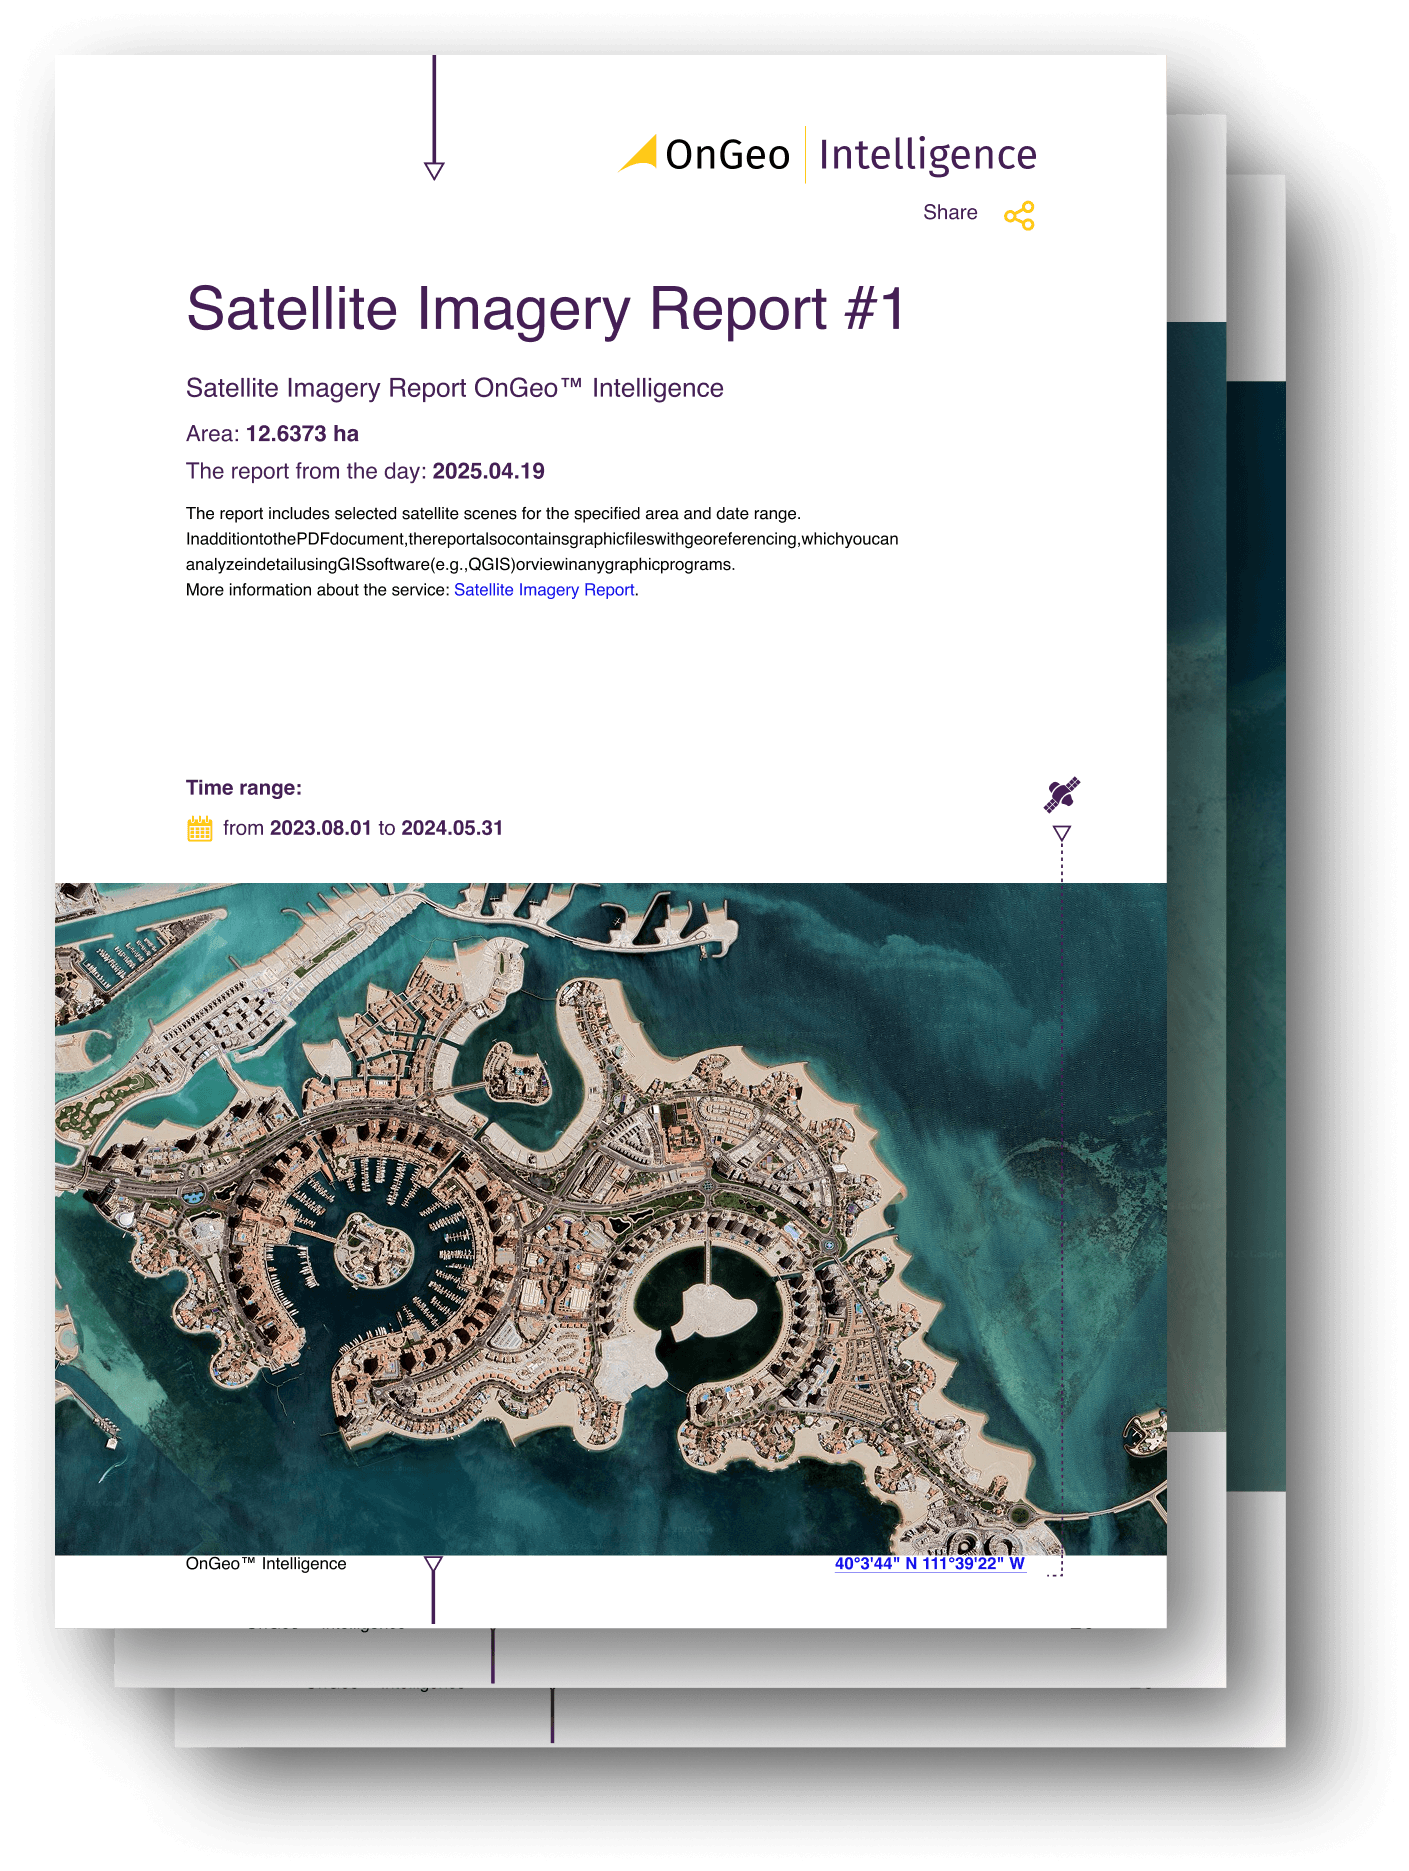The height and width of the screenshot is (1871, 1409).
Task: Click the purple satellite icon
Action: tap(1062, 795)
